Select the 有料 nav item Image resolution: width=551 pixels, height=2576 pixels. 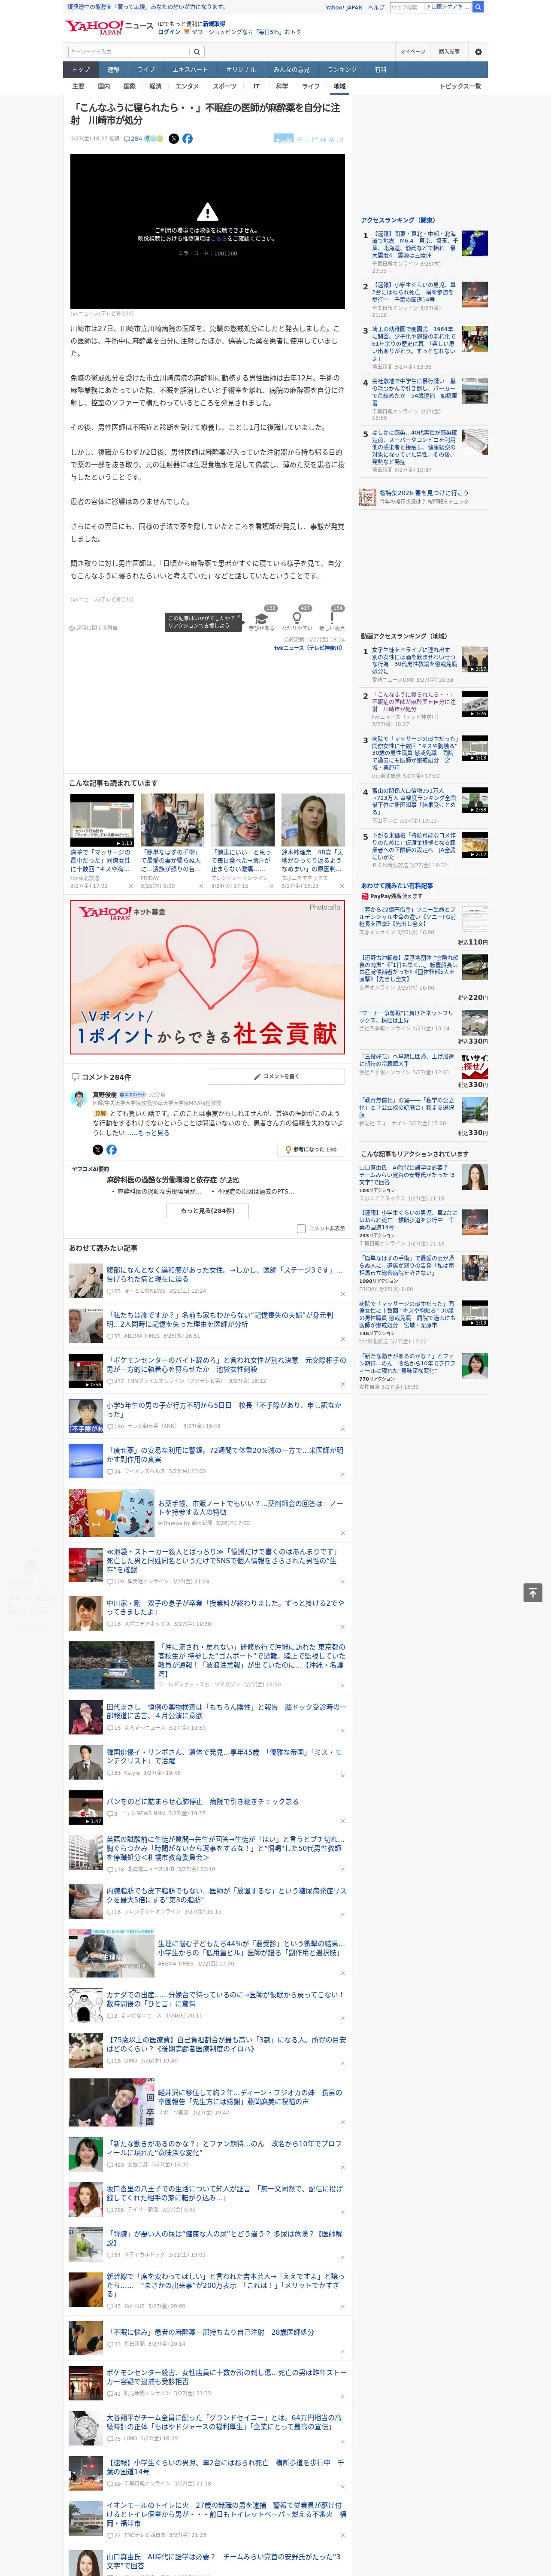tap(381, 70)
